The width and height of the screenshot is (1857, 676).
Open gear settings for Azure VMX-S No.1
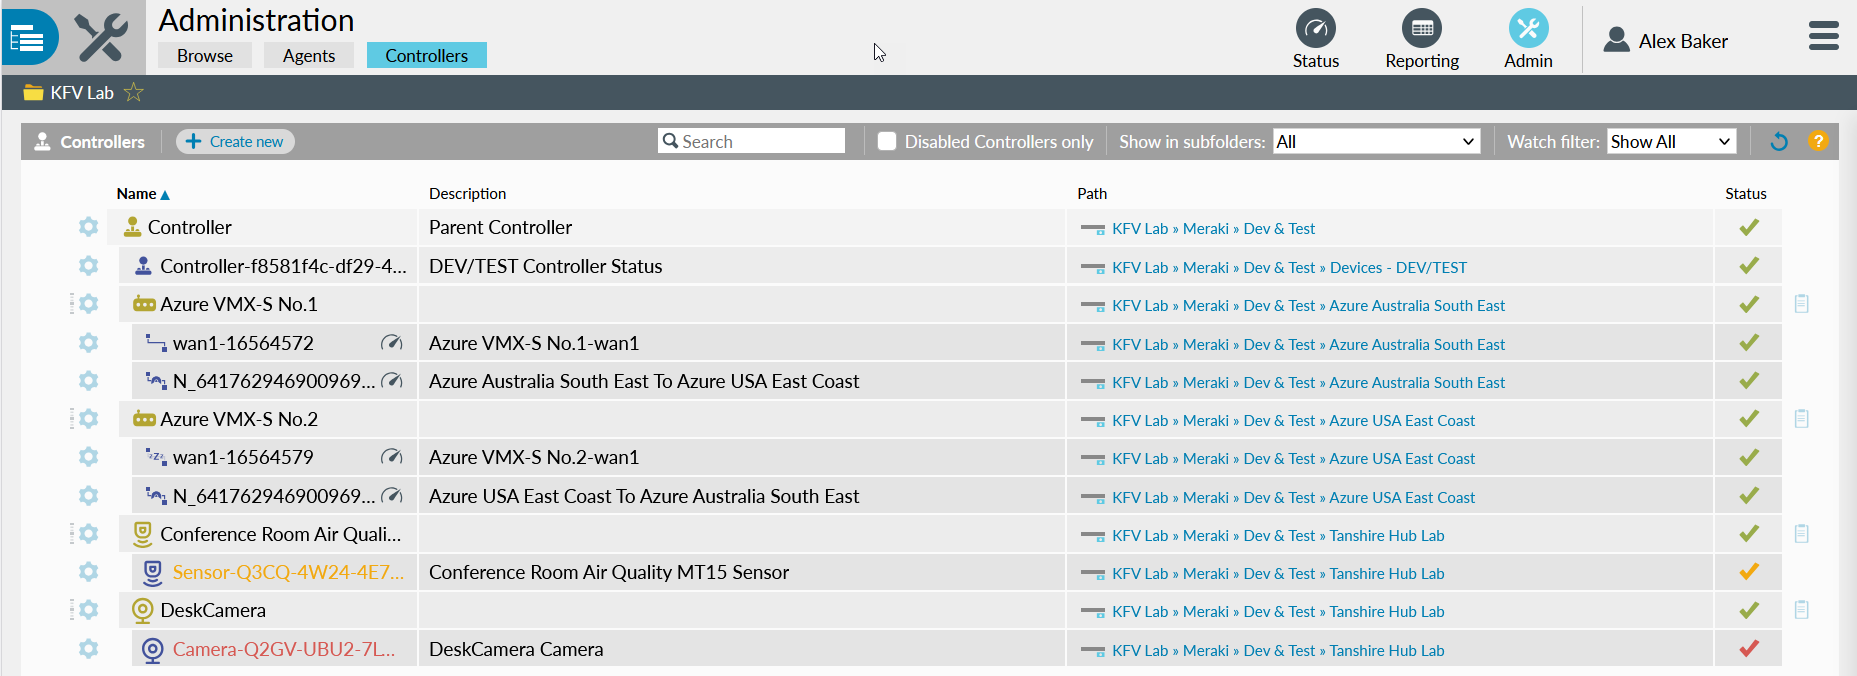(x=88, y=304)
